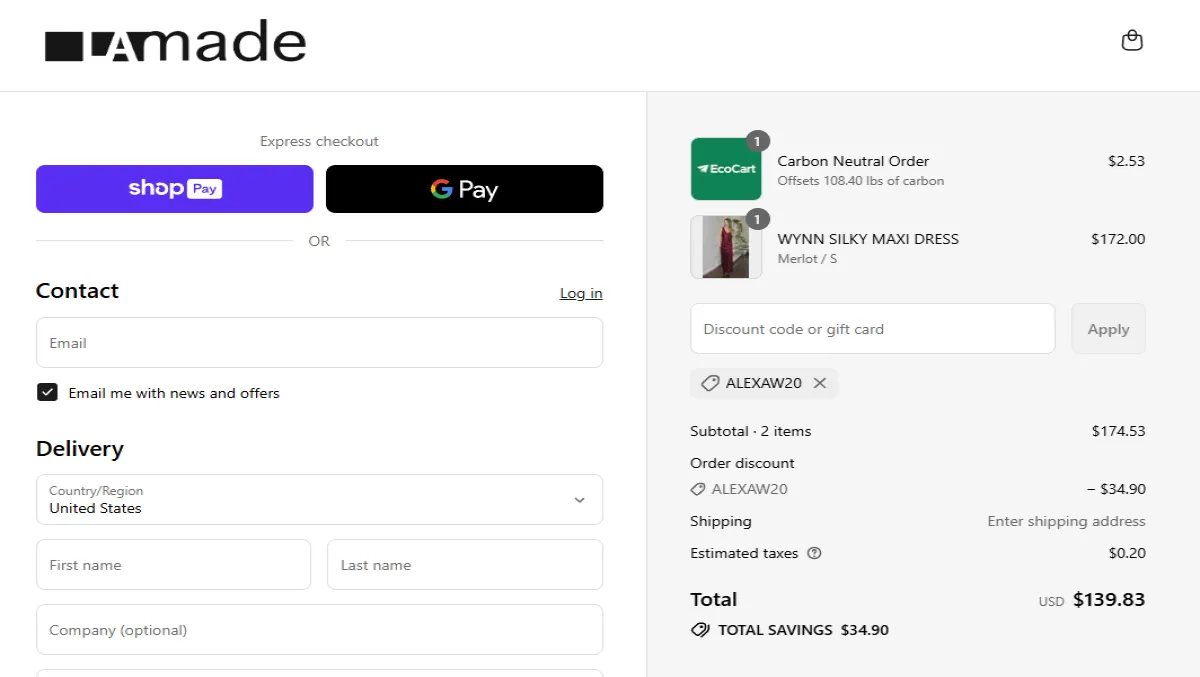Click the $2.53 carbon offset price
Viewport: 1200px width, 677px height.
coord(1126,161)
